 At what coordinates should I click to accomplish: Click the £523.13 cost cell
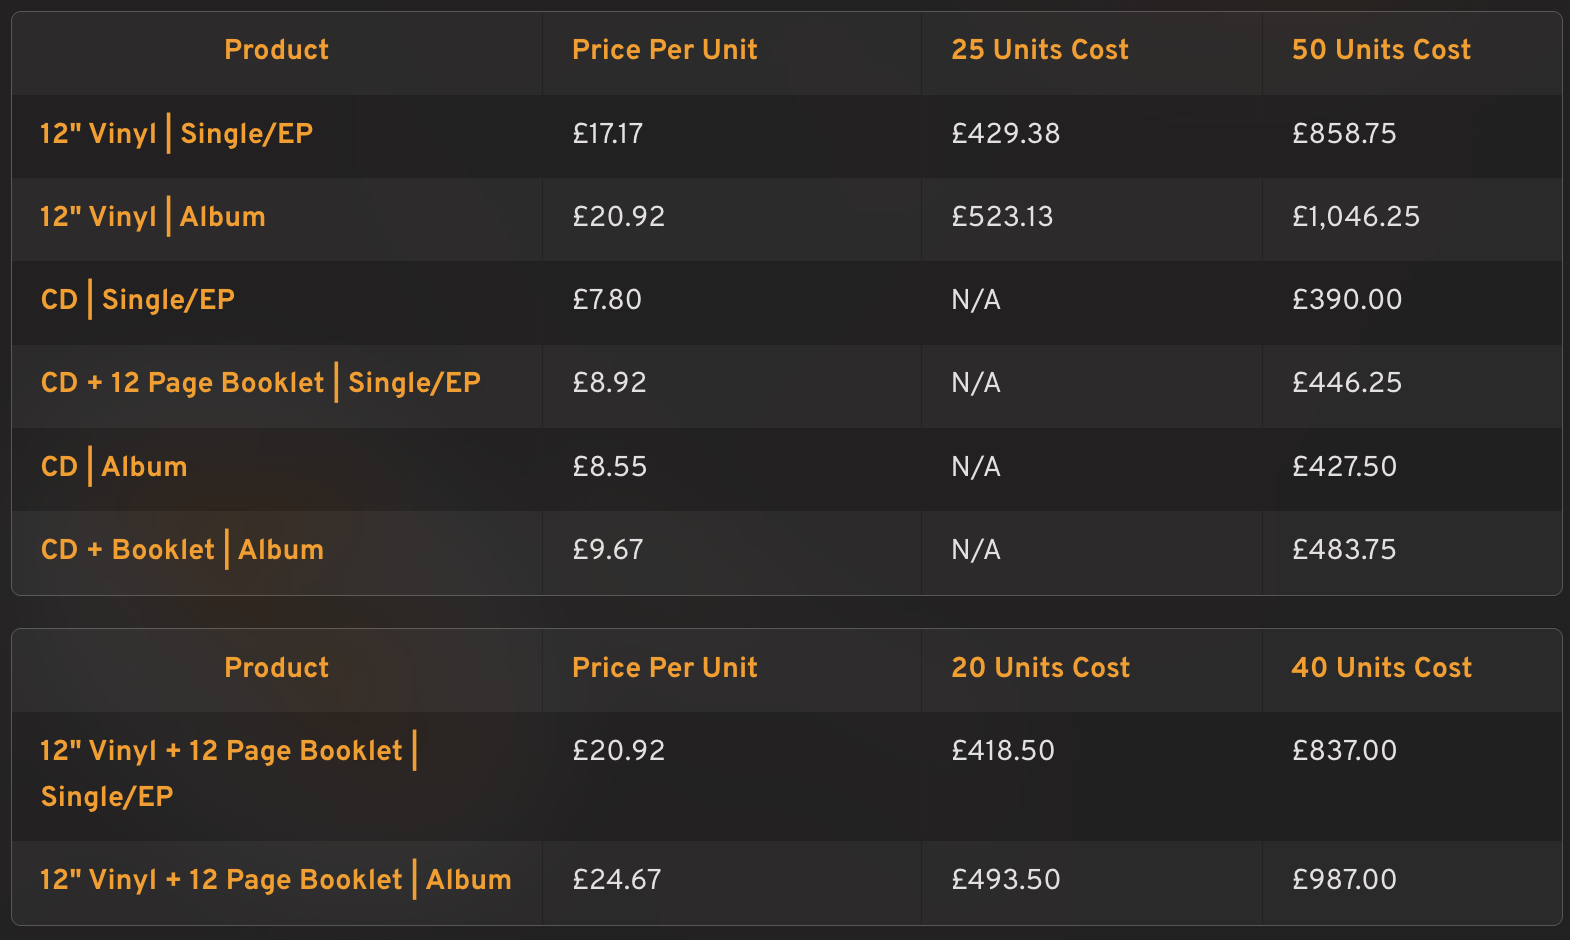(x=1002, y=217)
